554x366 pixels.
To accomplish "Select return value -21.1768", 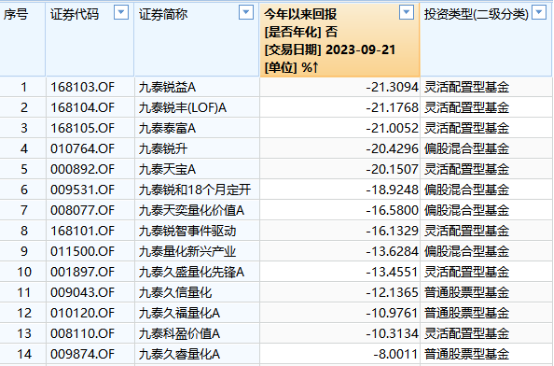I will [x=392, y=108].
